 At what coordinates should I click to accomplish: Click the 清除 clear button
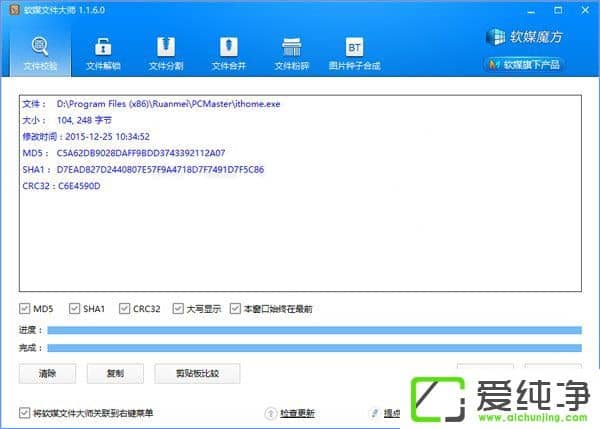point(47,373)
